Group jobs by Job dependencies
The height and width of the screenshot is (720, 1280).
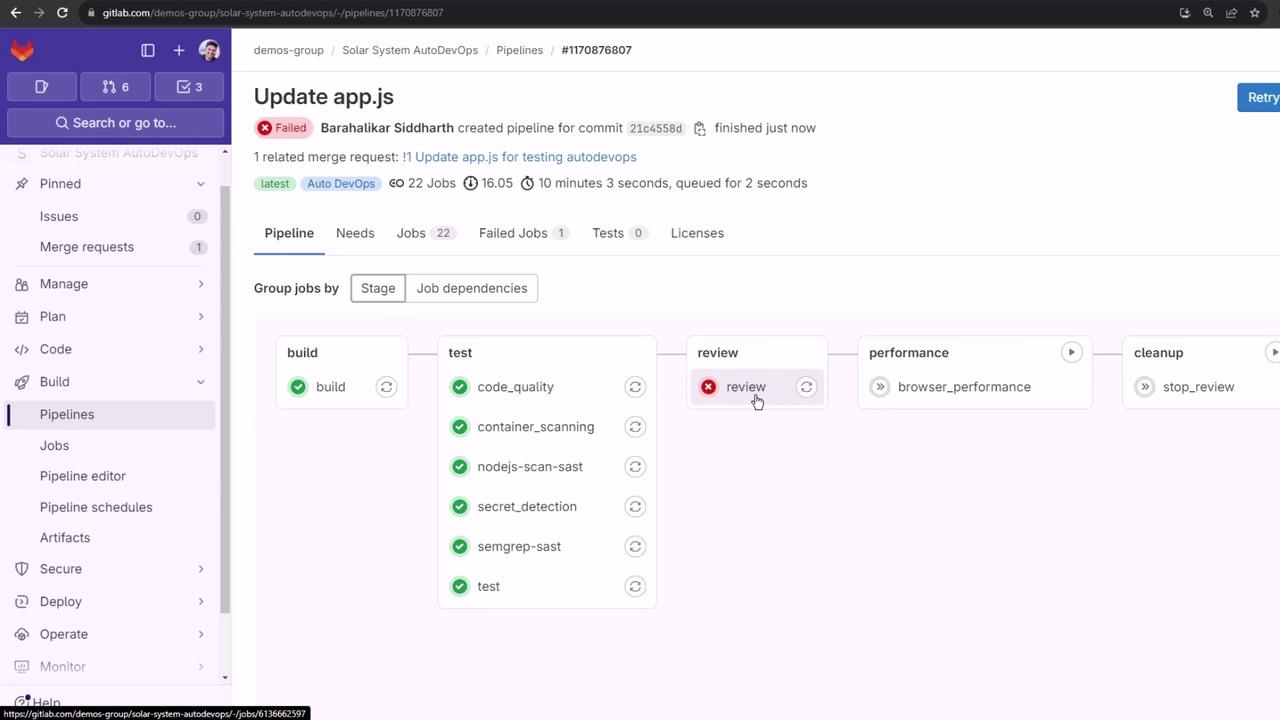(x=472, y=288)
